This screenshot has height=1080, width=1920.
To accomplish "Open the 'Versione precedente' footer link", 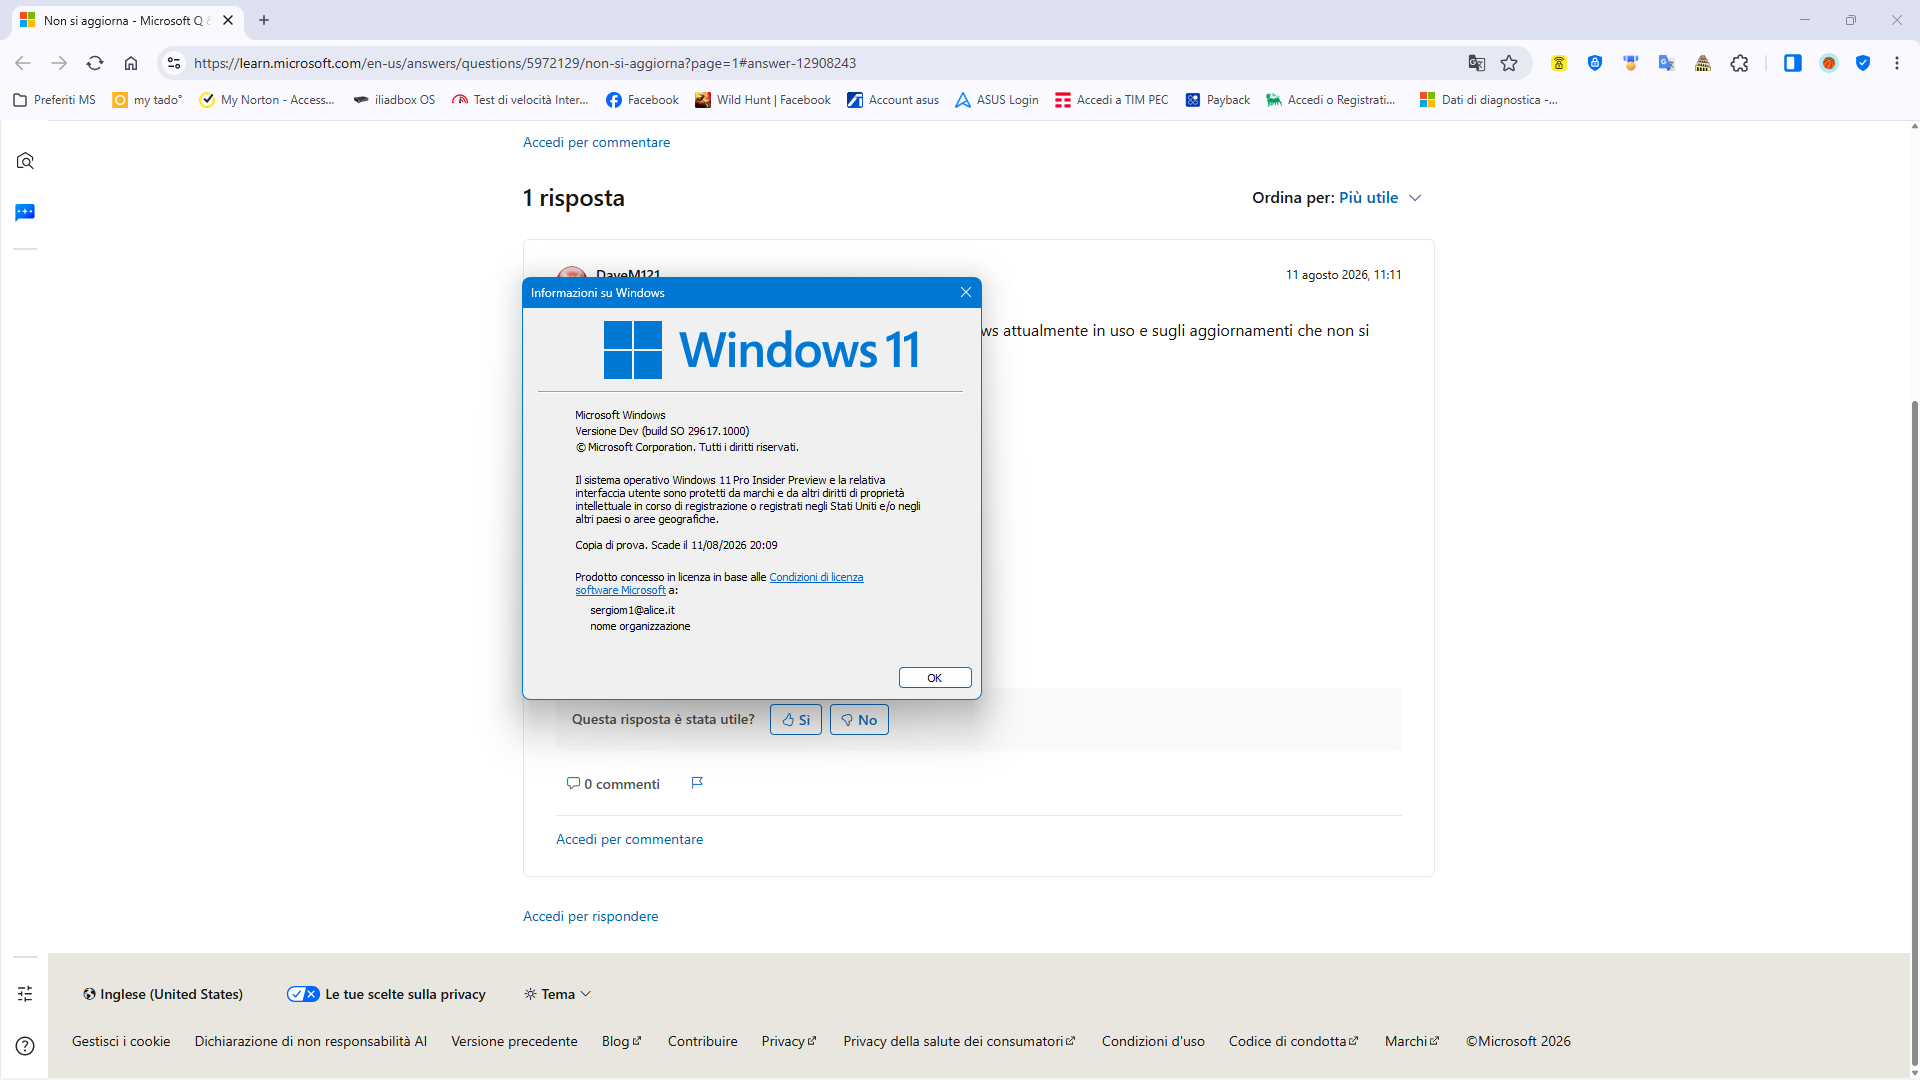I will click(x=514, y=1041).
